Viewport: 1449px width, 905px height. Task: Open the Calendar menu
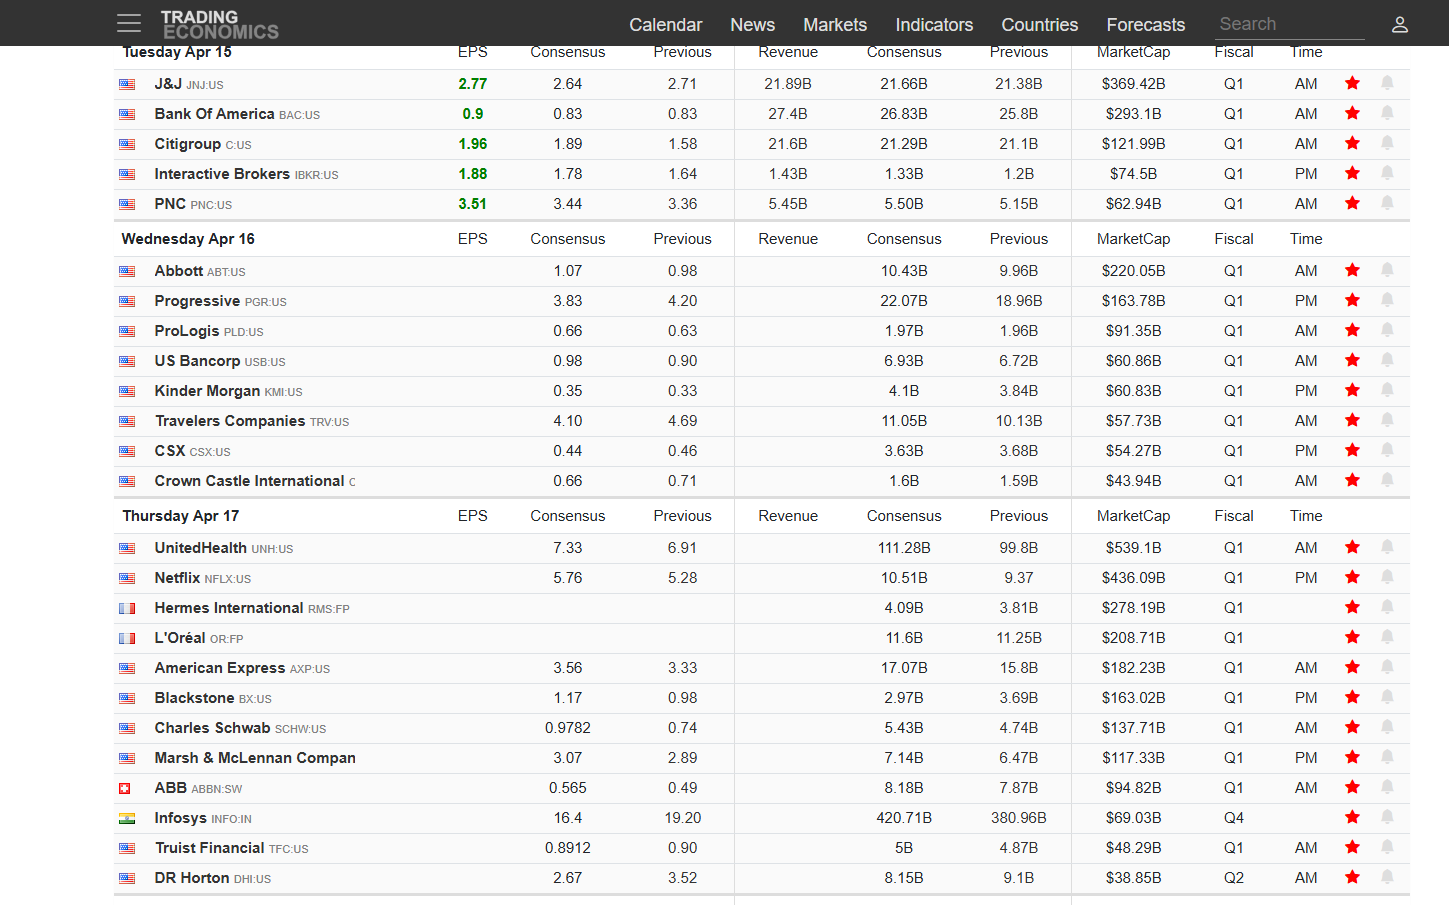pos(665,25)
